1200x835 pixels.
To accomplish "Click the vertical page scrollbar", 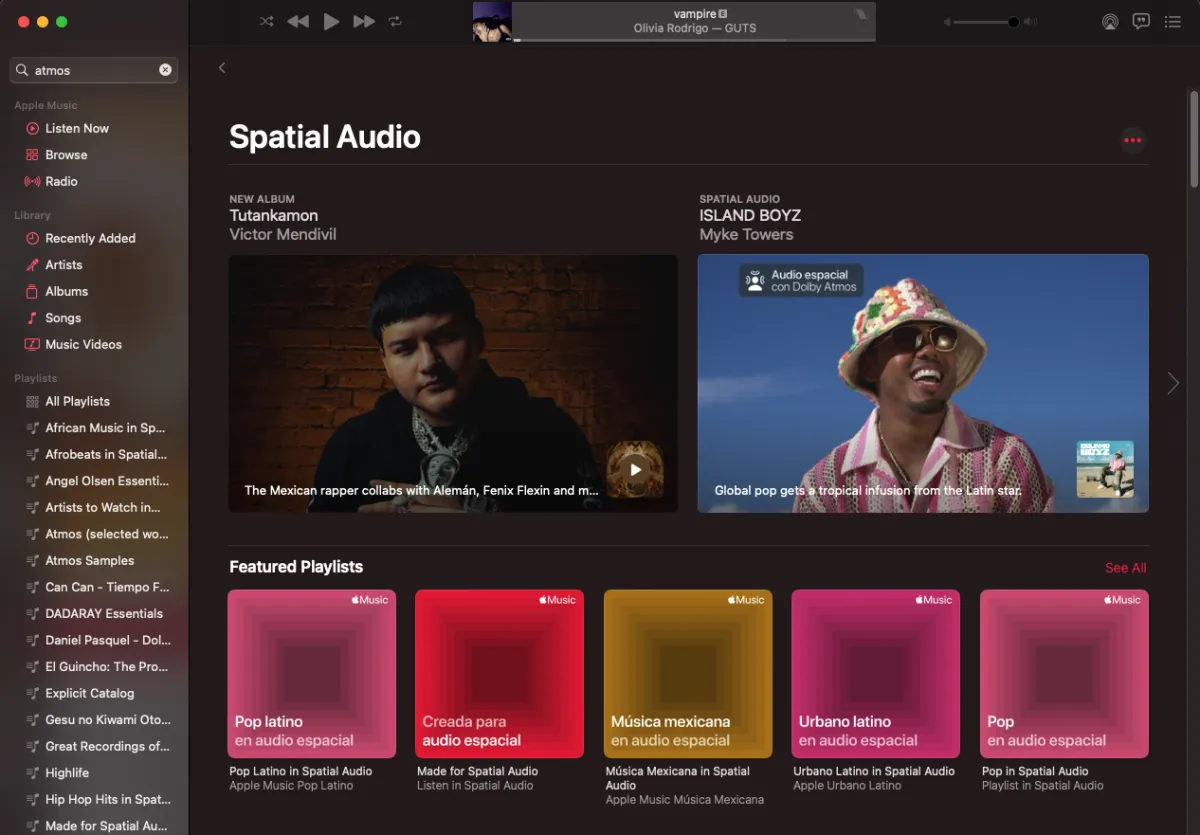I will click(x=1193, y=138).
